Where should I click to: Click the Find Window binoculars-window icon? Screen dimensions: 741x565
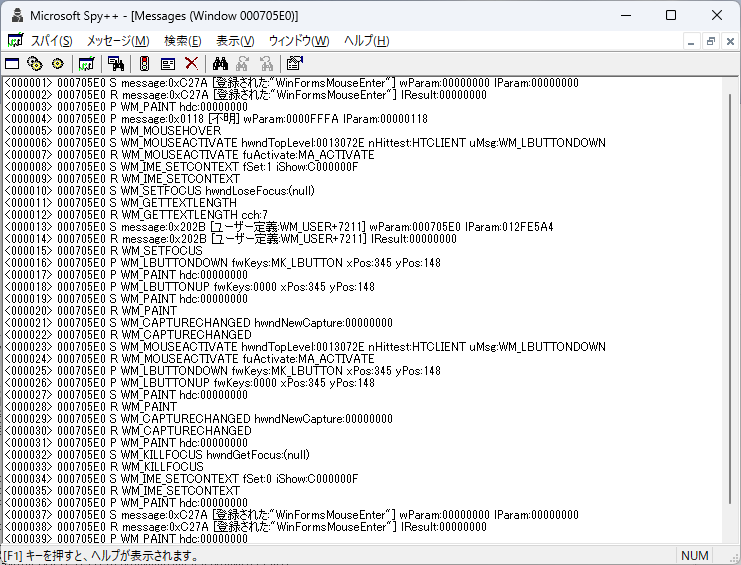point(115,63)
